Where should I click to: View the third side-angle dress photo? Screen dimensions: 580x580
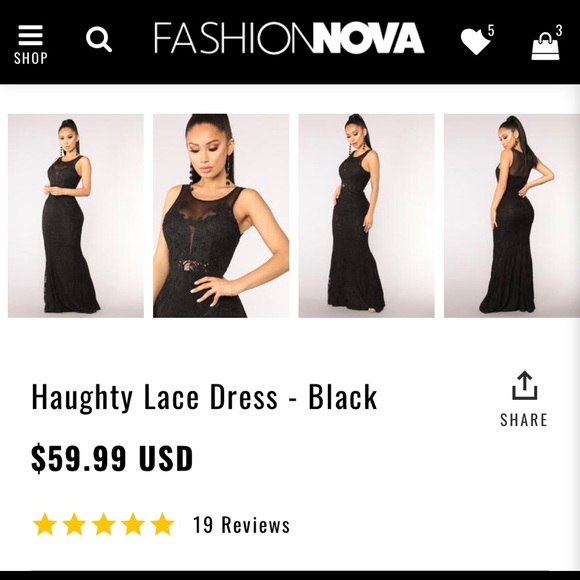tap(367, 216)
